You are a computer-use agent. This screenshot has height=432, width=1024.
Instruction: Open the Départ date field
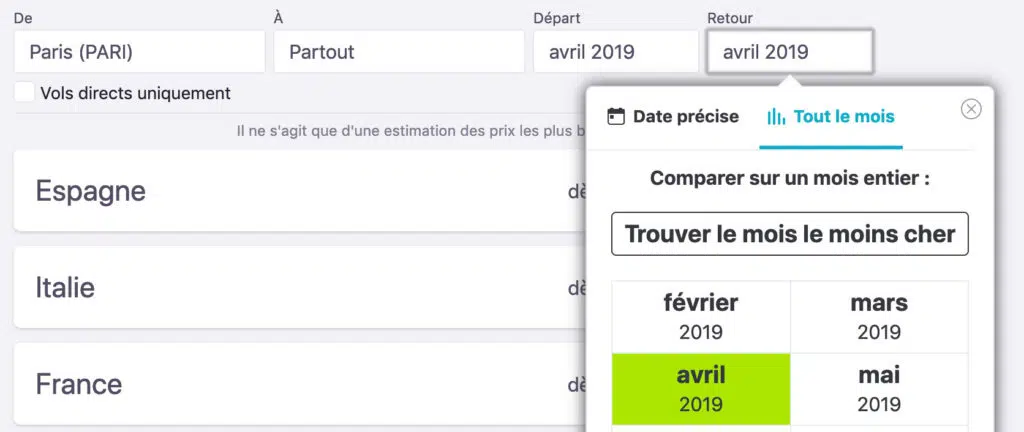point(616,52)
